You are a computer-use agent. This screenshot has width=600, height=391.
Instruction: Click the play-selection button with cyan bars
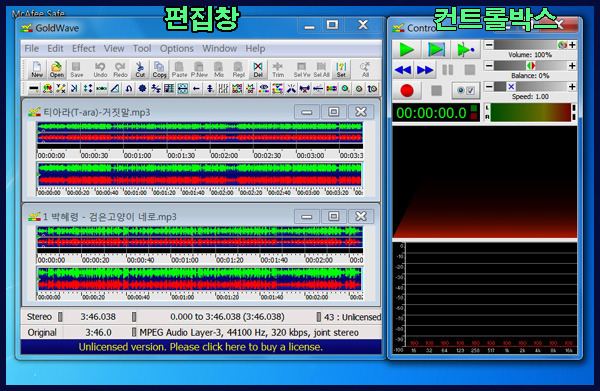click(x=436, y=49)
